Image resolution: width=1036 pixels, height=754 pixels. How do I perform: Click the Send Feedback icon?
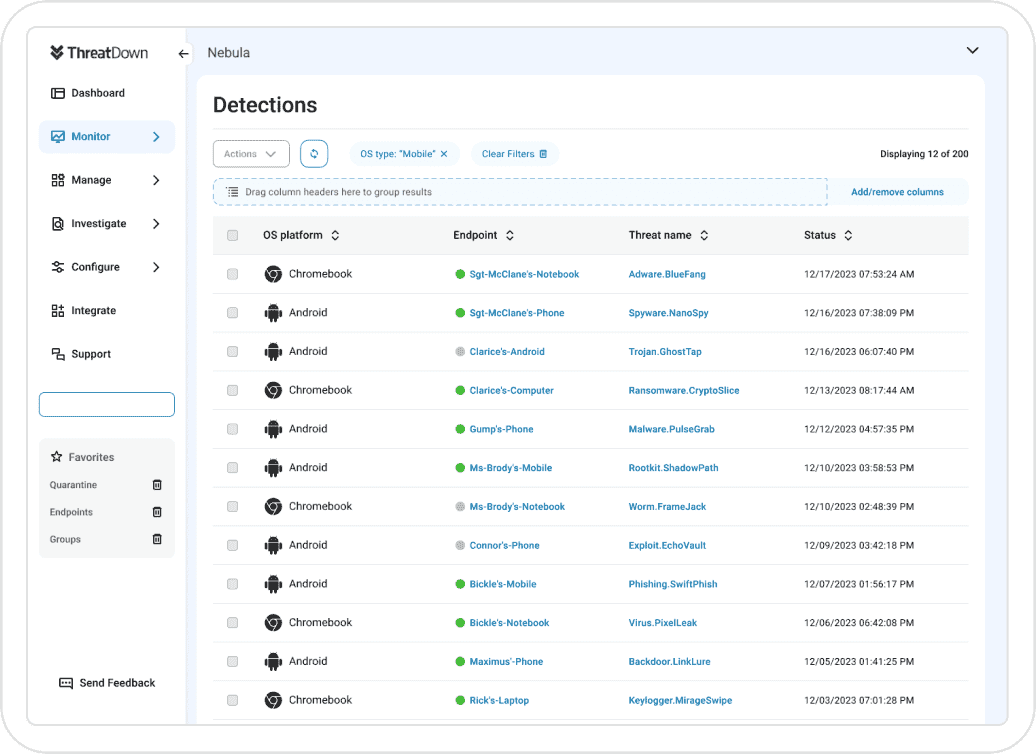point(66,683)
